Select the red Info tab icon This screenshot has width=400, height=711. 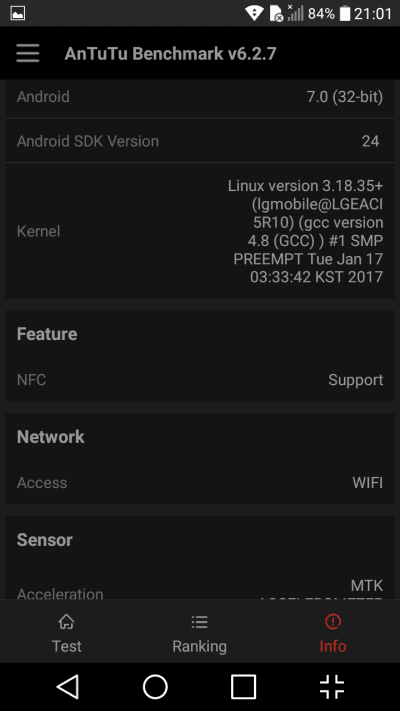tap(333, 621)
